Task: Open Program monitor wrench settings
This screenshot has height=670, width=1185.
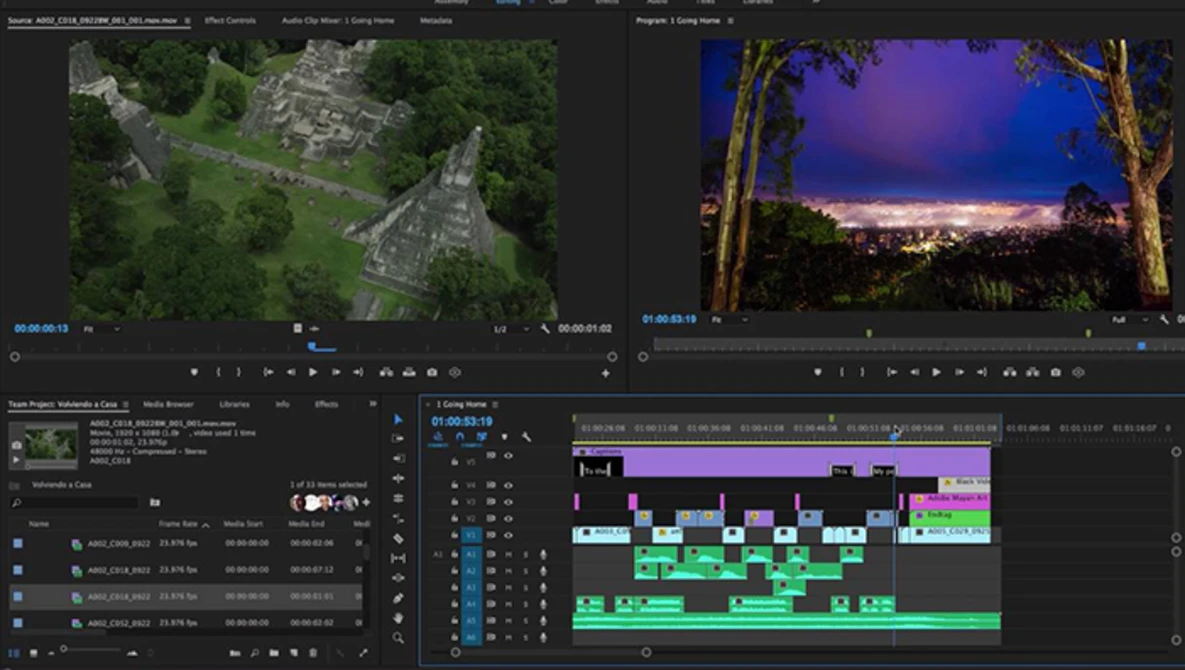Action: coord(1165,320)
